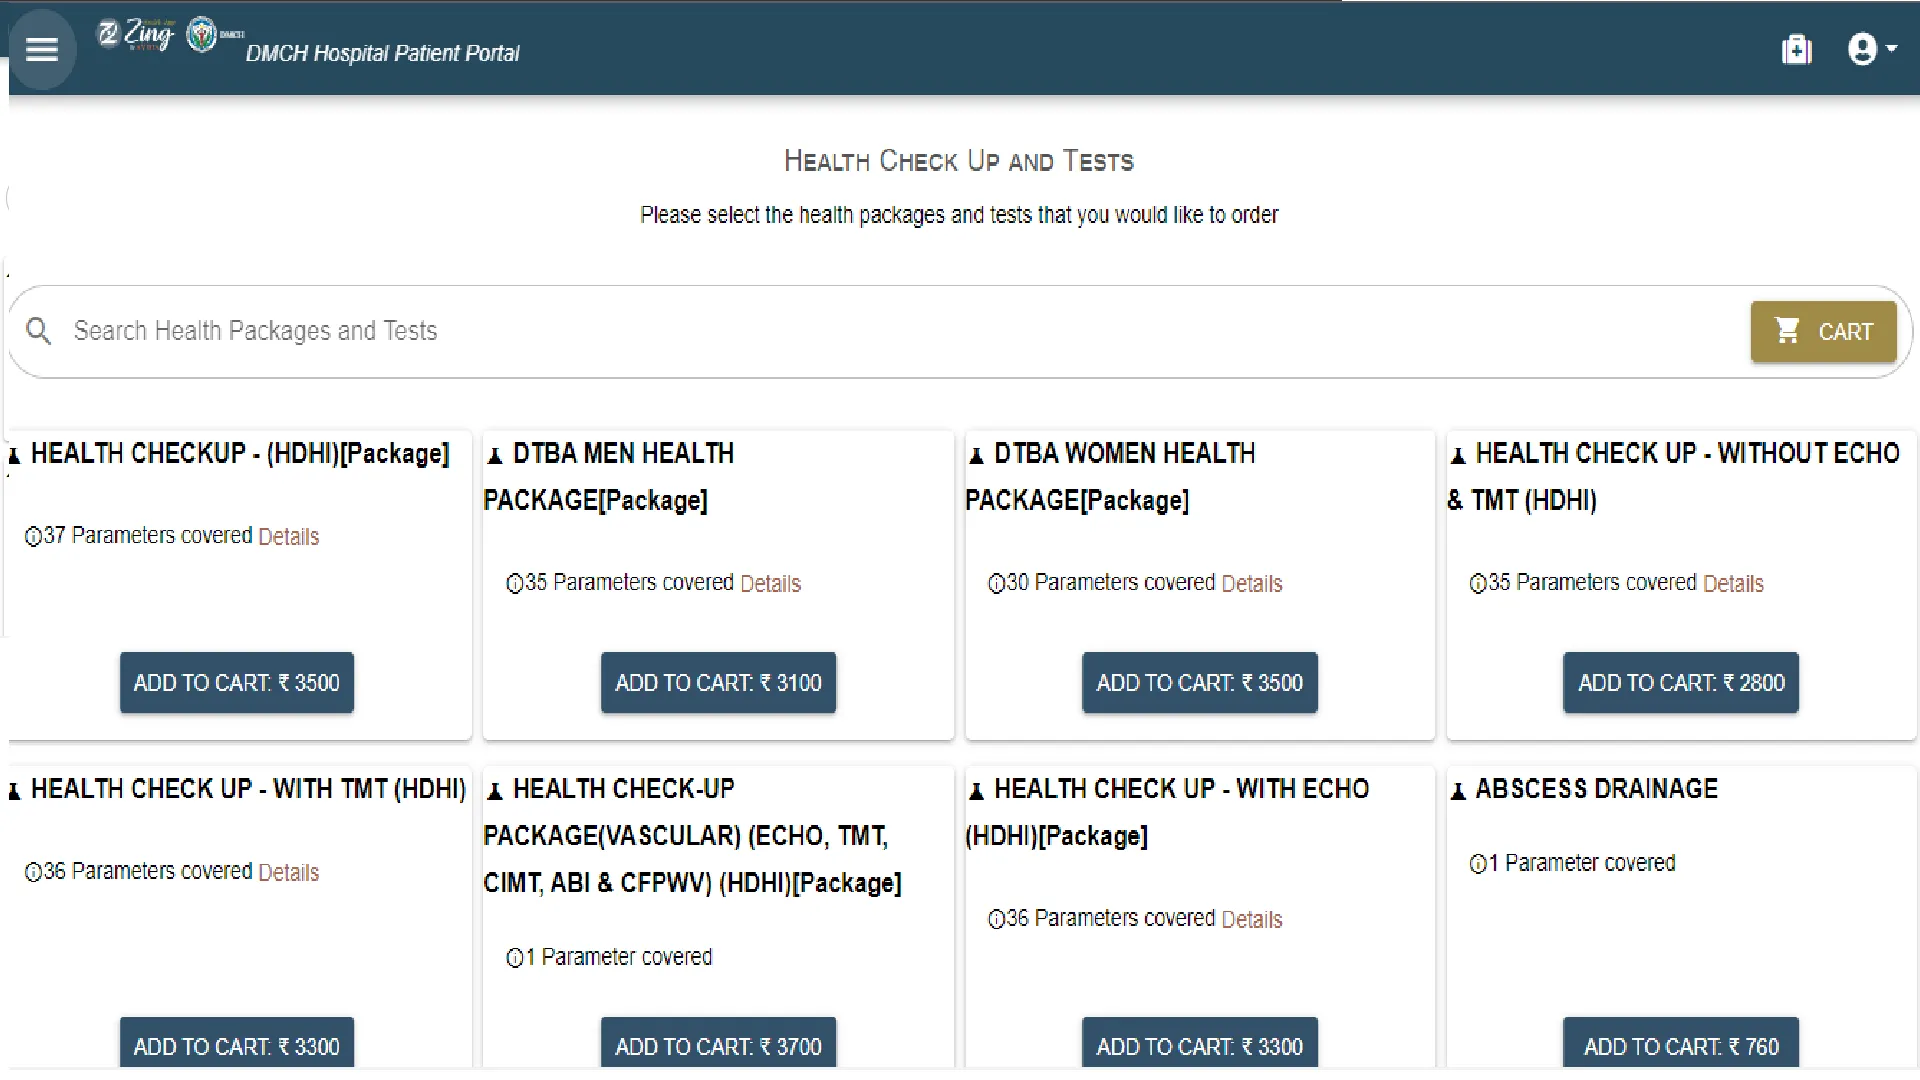1920x1080 pixels.
Task: Click the Zing logo in header
Action: tap(135, 35)
